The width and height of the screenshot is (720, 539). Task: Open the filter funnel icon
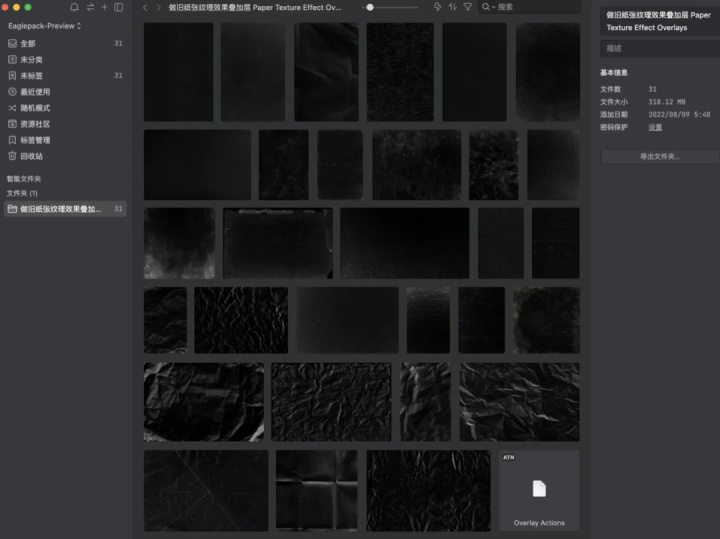467,7
